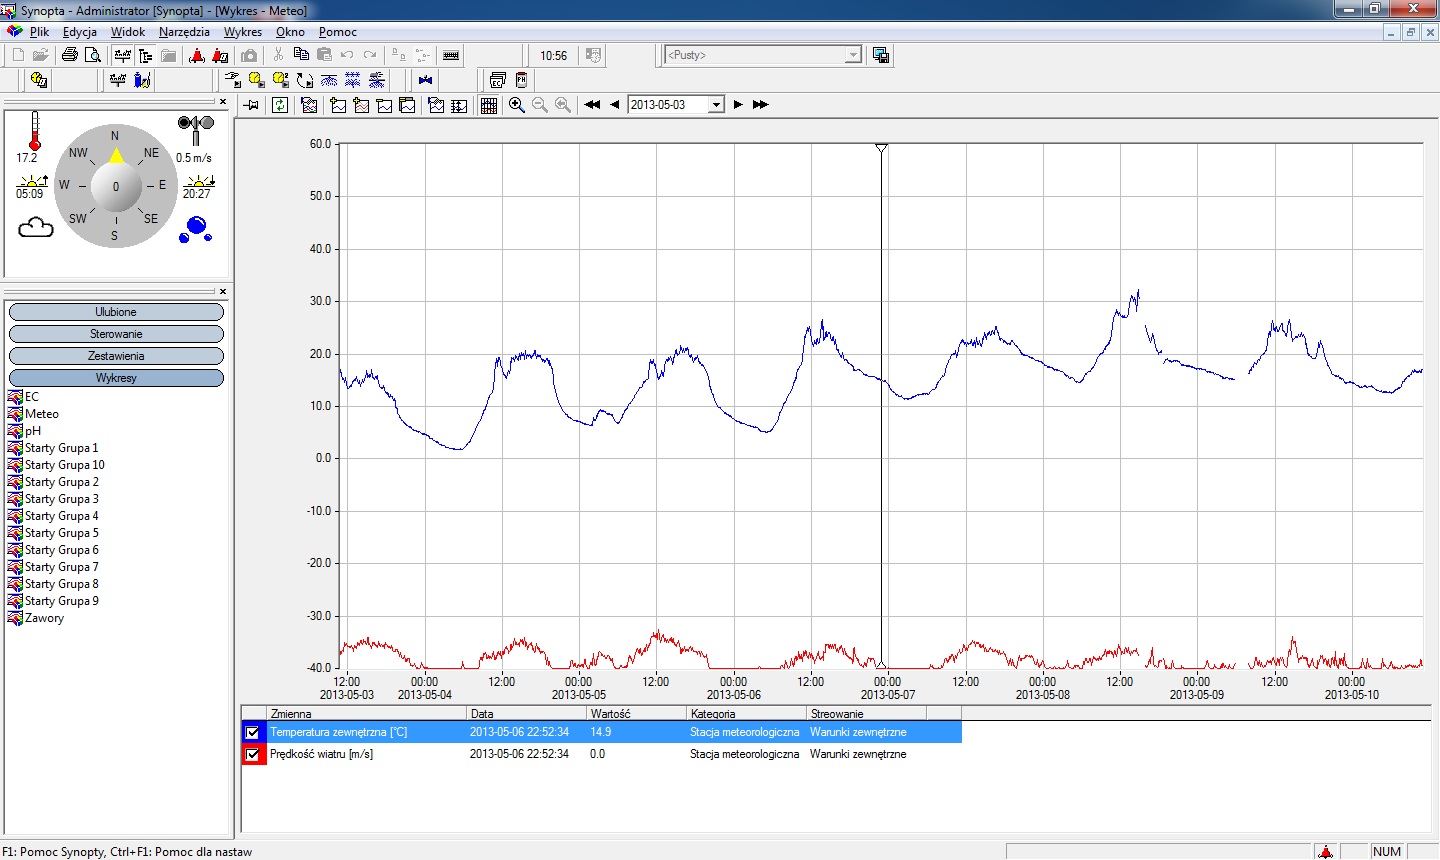This screenshot has width=1440, height=860.
Task: Jump back fast with double left arrow
Action: tap(592, 104)
